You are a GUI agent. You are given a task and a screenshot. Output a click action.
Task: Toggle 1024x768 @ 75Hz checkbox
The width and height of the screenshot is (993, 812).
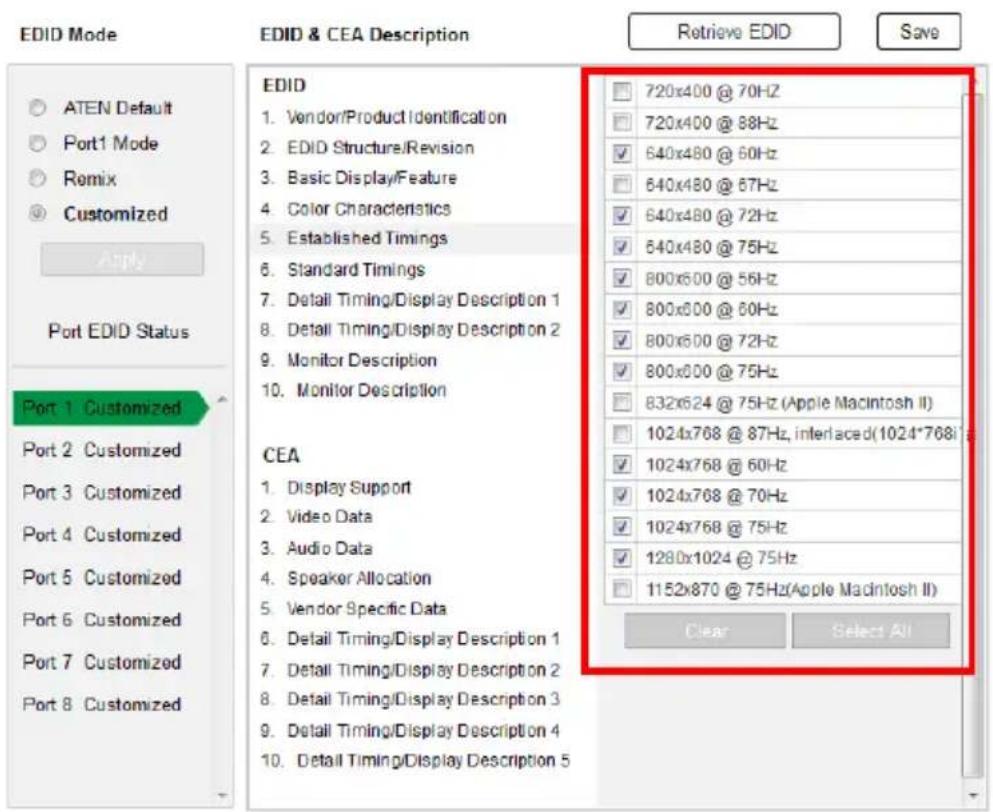pos(622,527)
